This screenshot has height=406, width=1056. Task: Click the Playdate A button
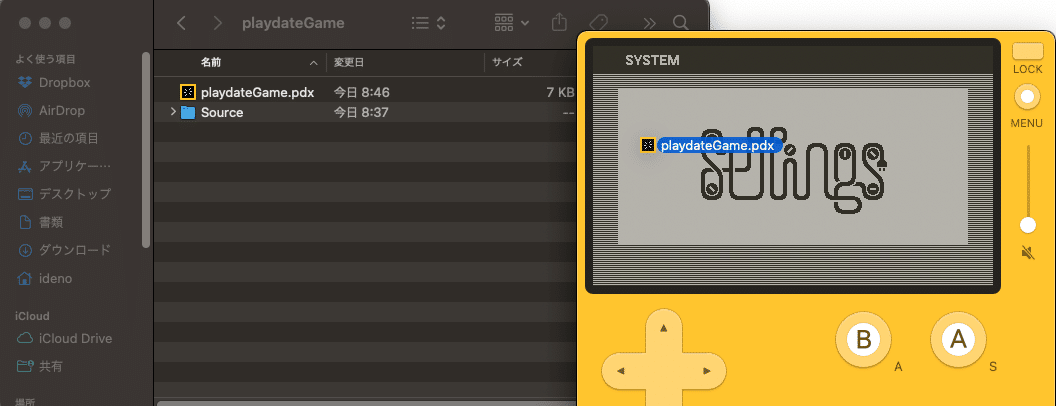[x=958, y=340]
